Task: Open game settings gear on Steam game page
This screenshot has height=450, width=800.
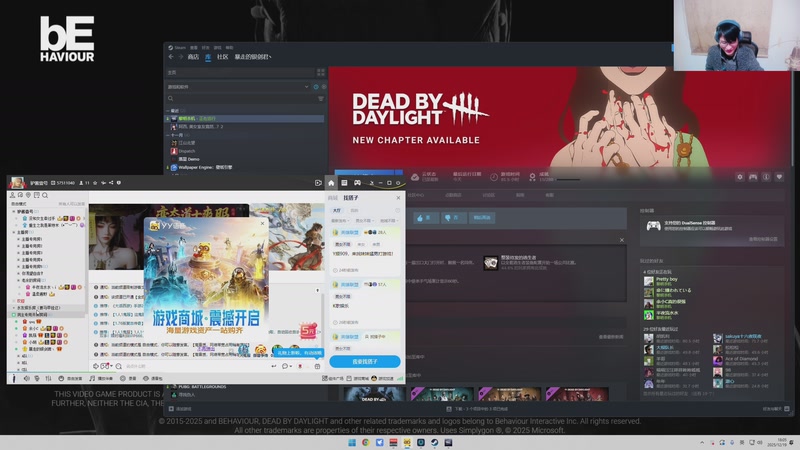Action: (x=740, y=177)
